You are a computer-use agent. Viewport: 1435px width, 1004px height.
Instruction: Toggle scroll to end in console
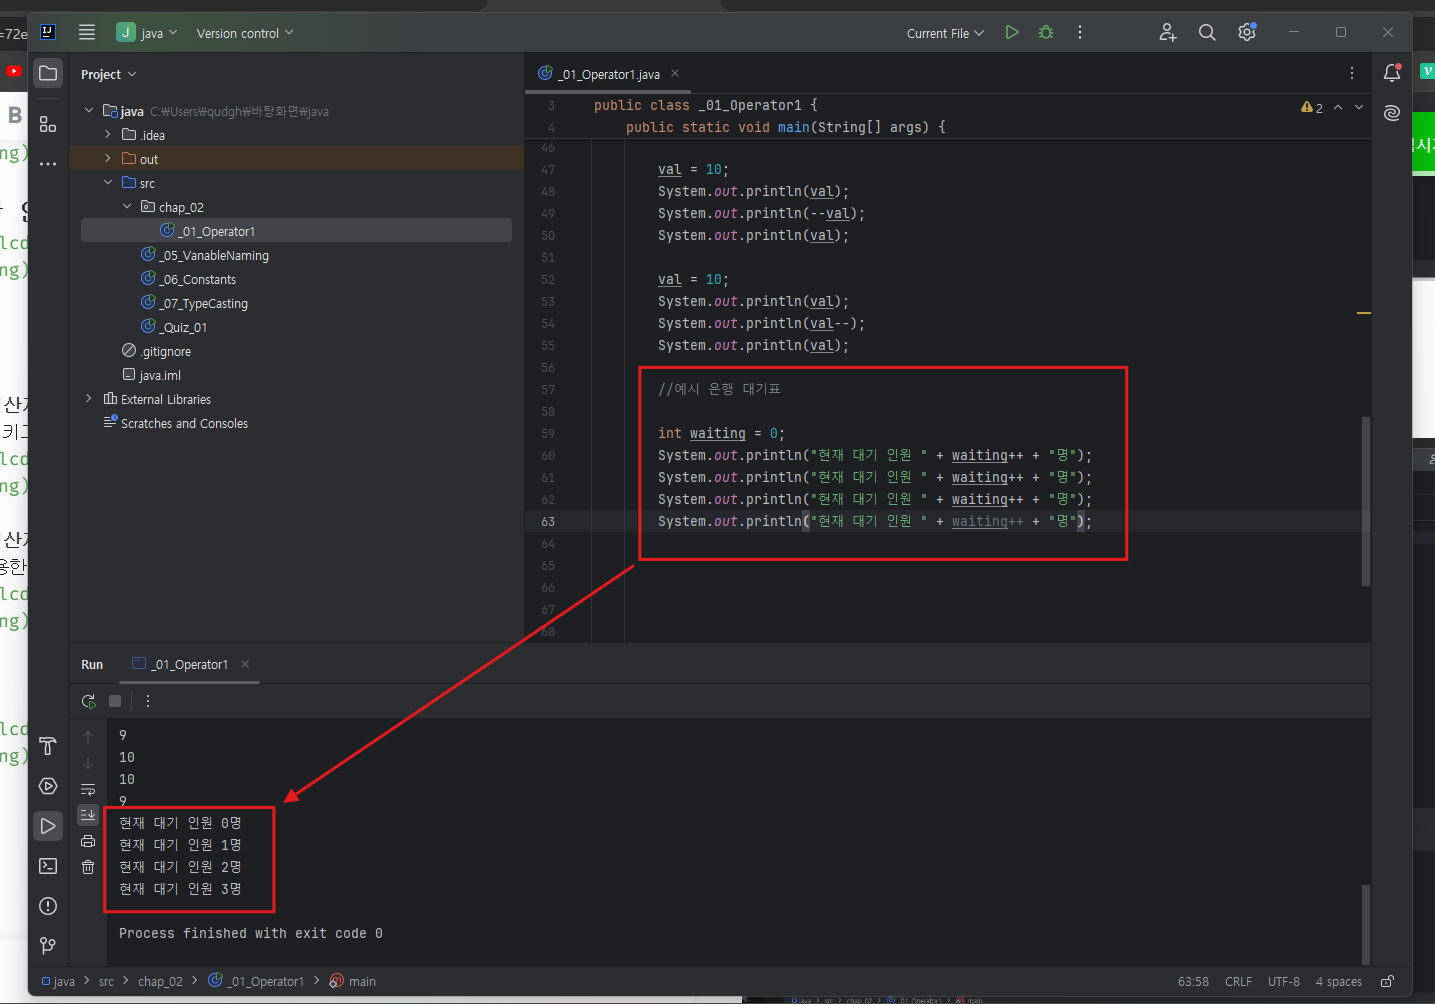(x=88, y=815)
